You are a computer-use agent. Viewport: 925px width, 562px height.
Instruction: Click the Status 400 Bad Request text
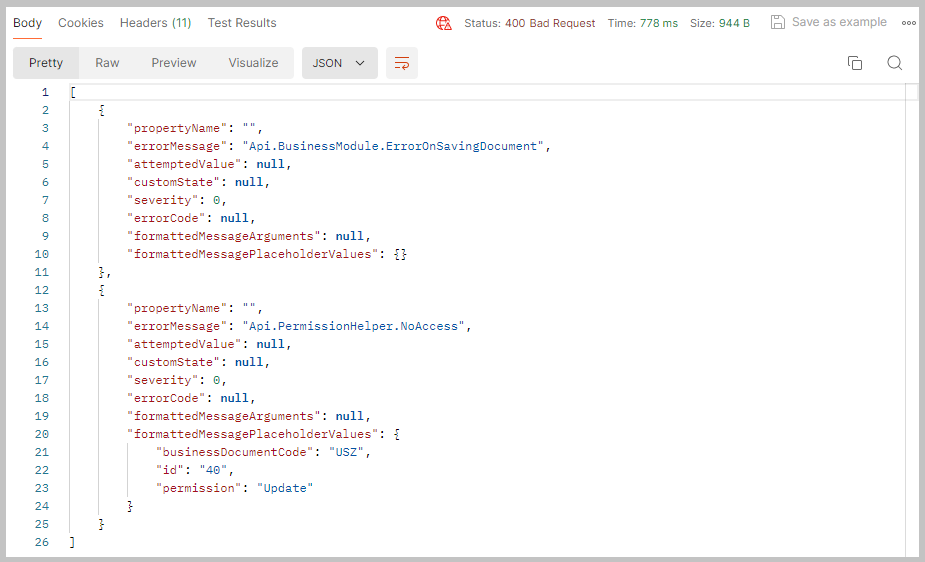530,23
